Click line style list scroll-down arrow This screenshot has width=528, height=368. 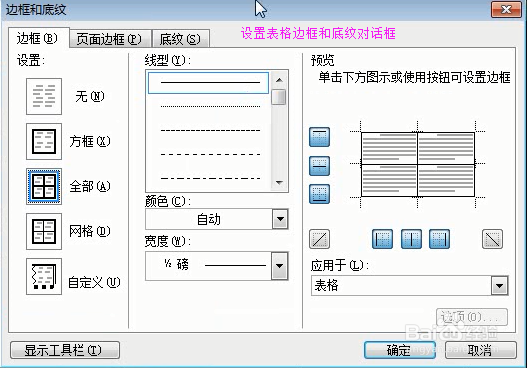pos(279,182)
